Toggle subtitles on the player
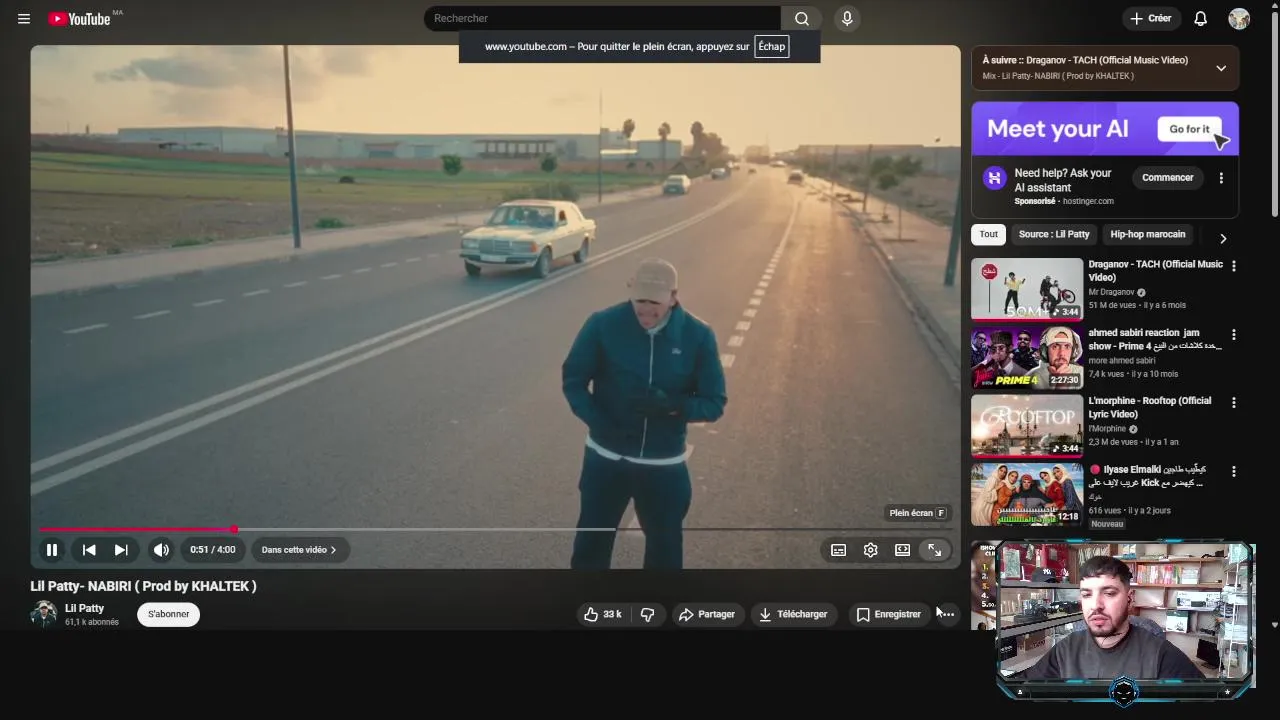 839,550
